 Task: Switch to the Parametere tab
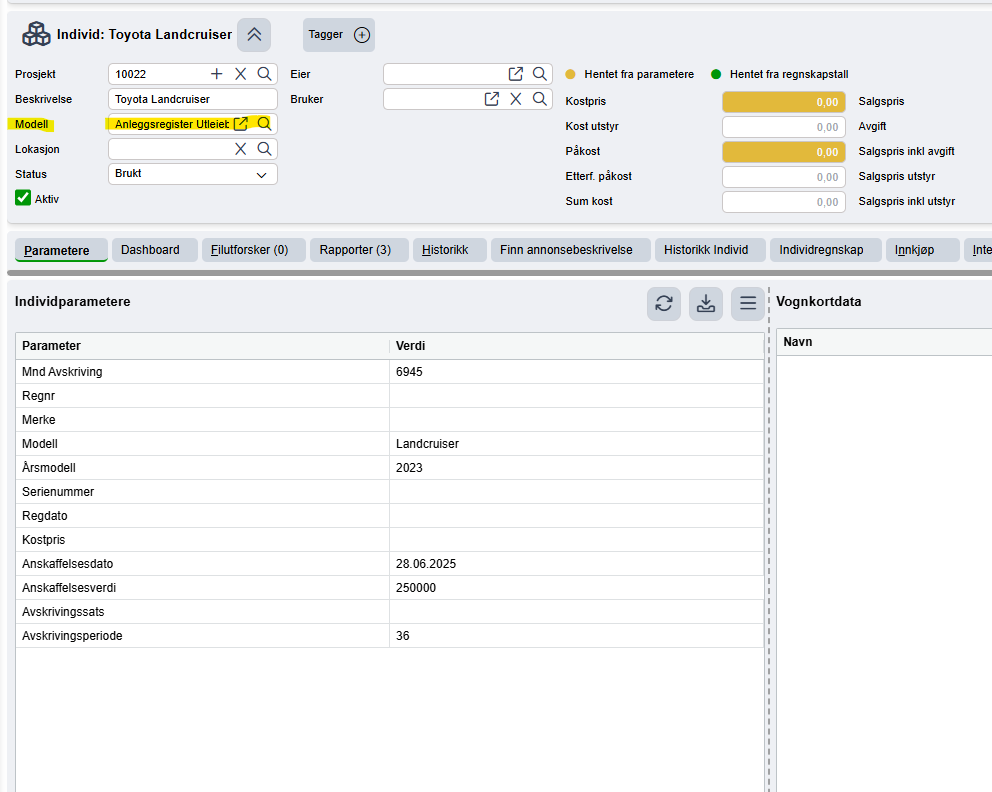[x=61, y=251]
